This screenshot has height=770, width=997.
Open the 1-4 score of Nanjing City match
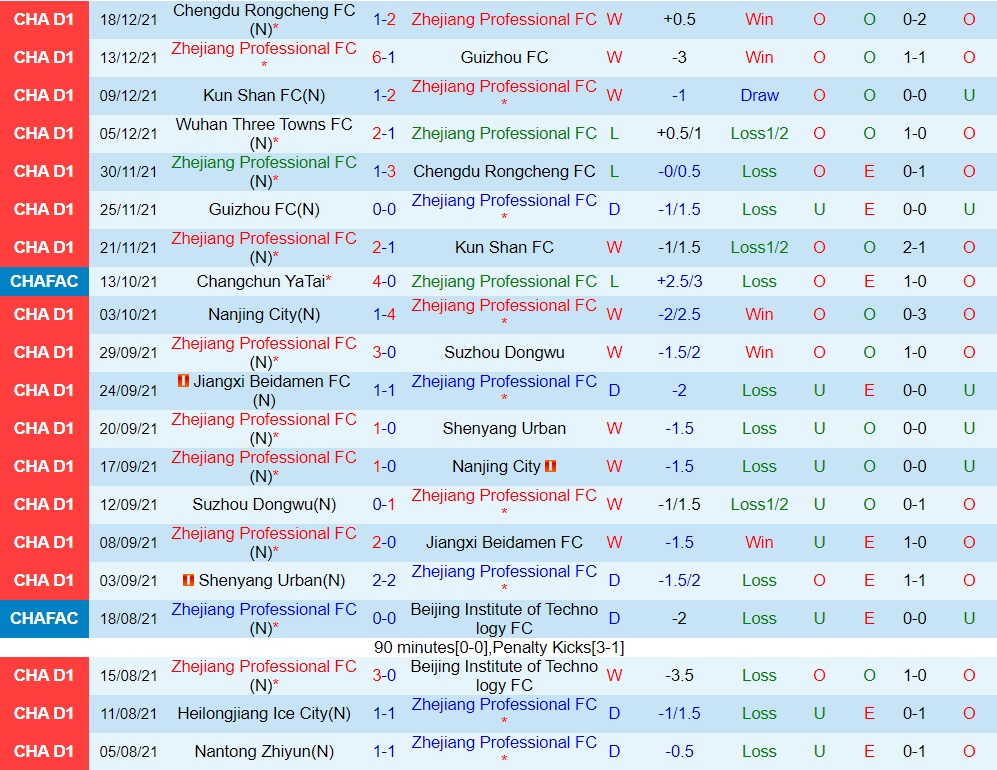tap(384, 314)
